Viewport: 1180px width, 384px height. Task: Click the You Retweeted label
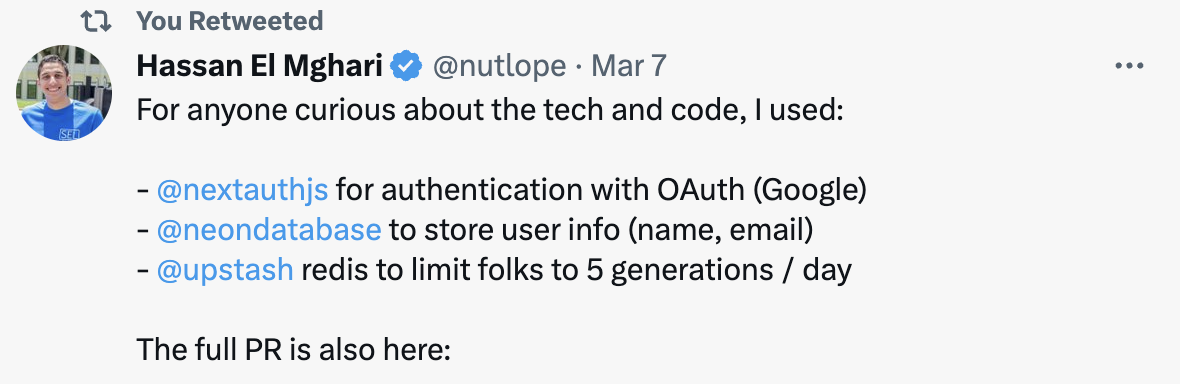tap(230, 21)
